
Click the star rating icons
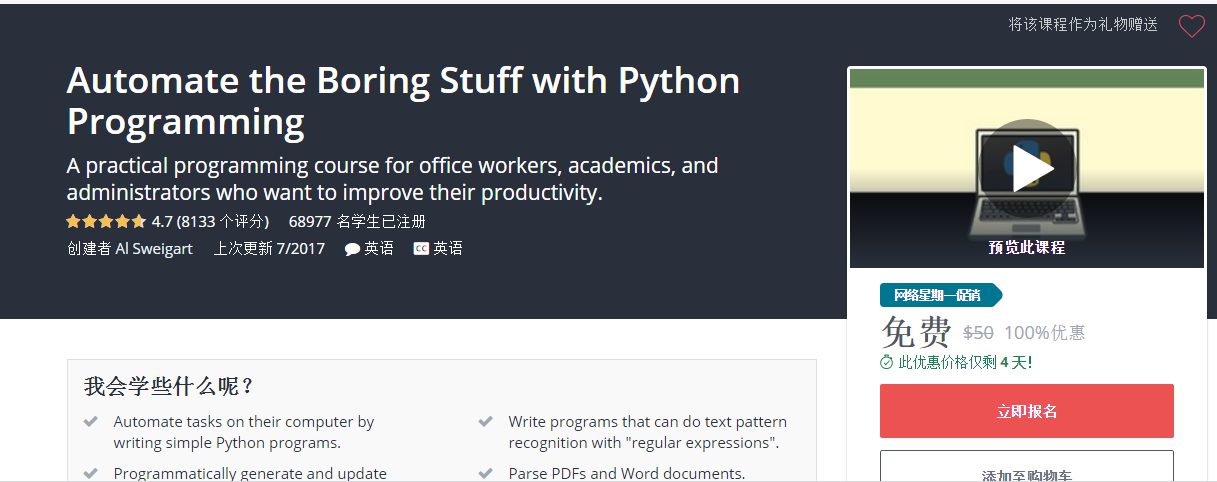106,221
